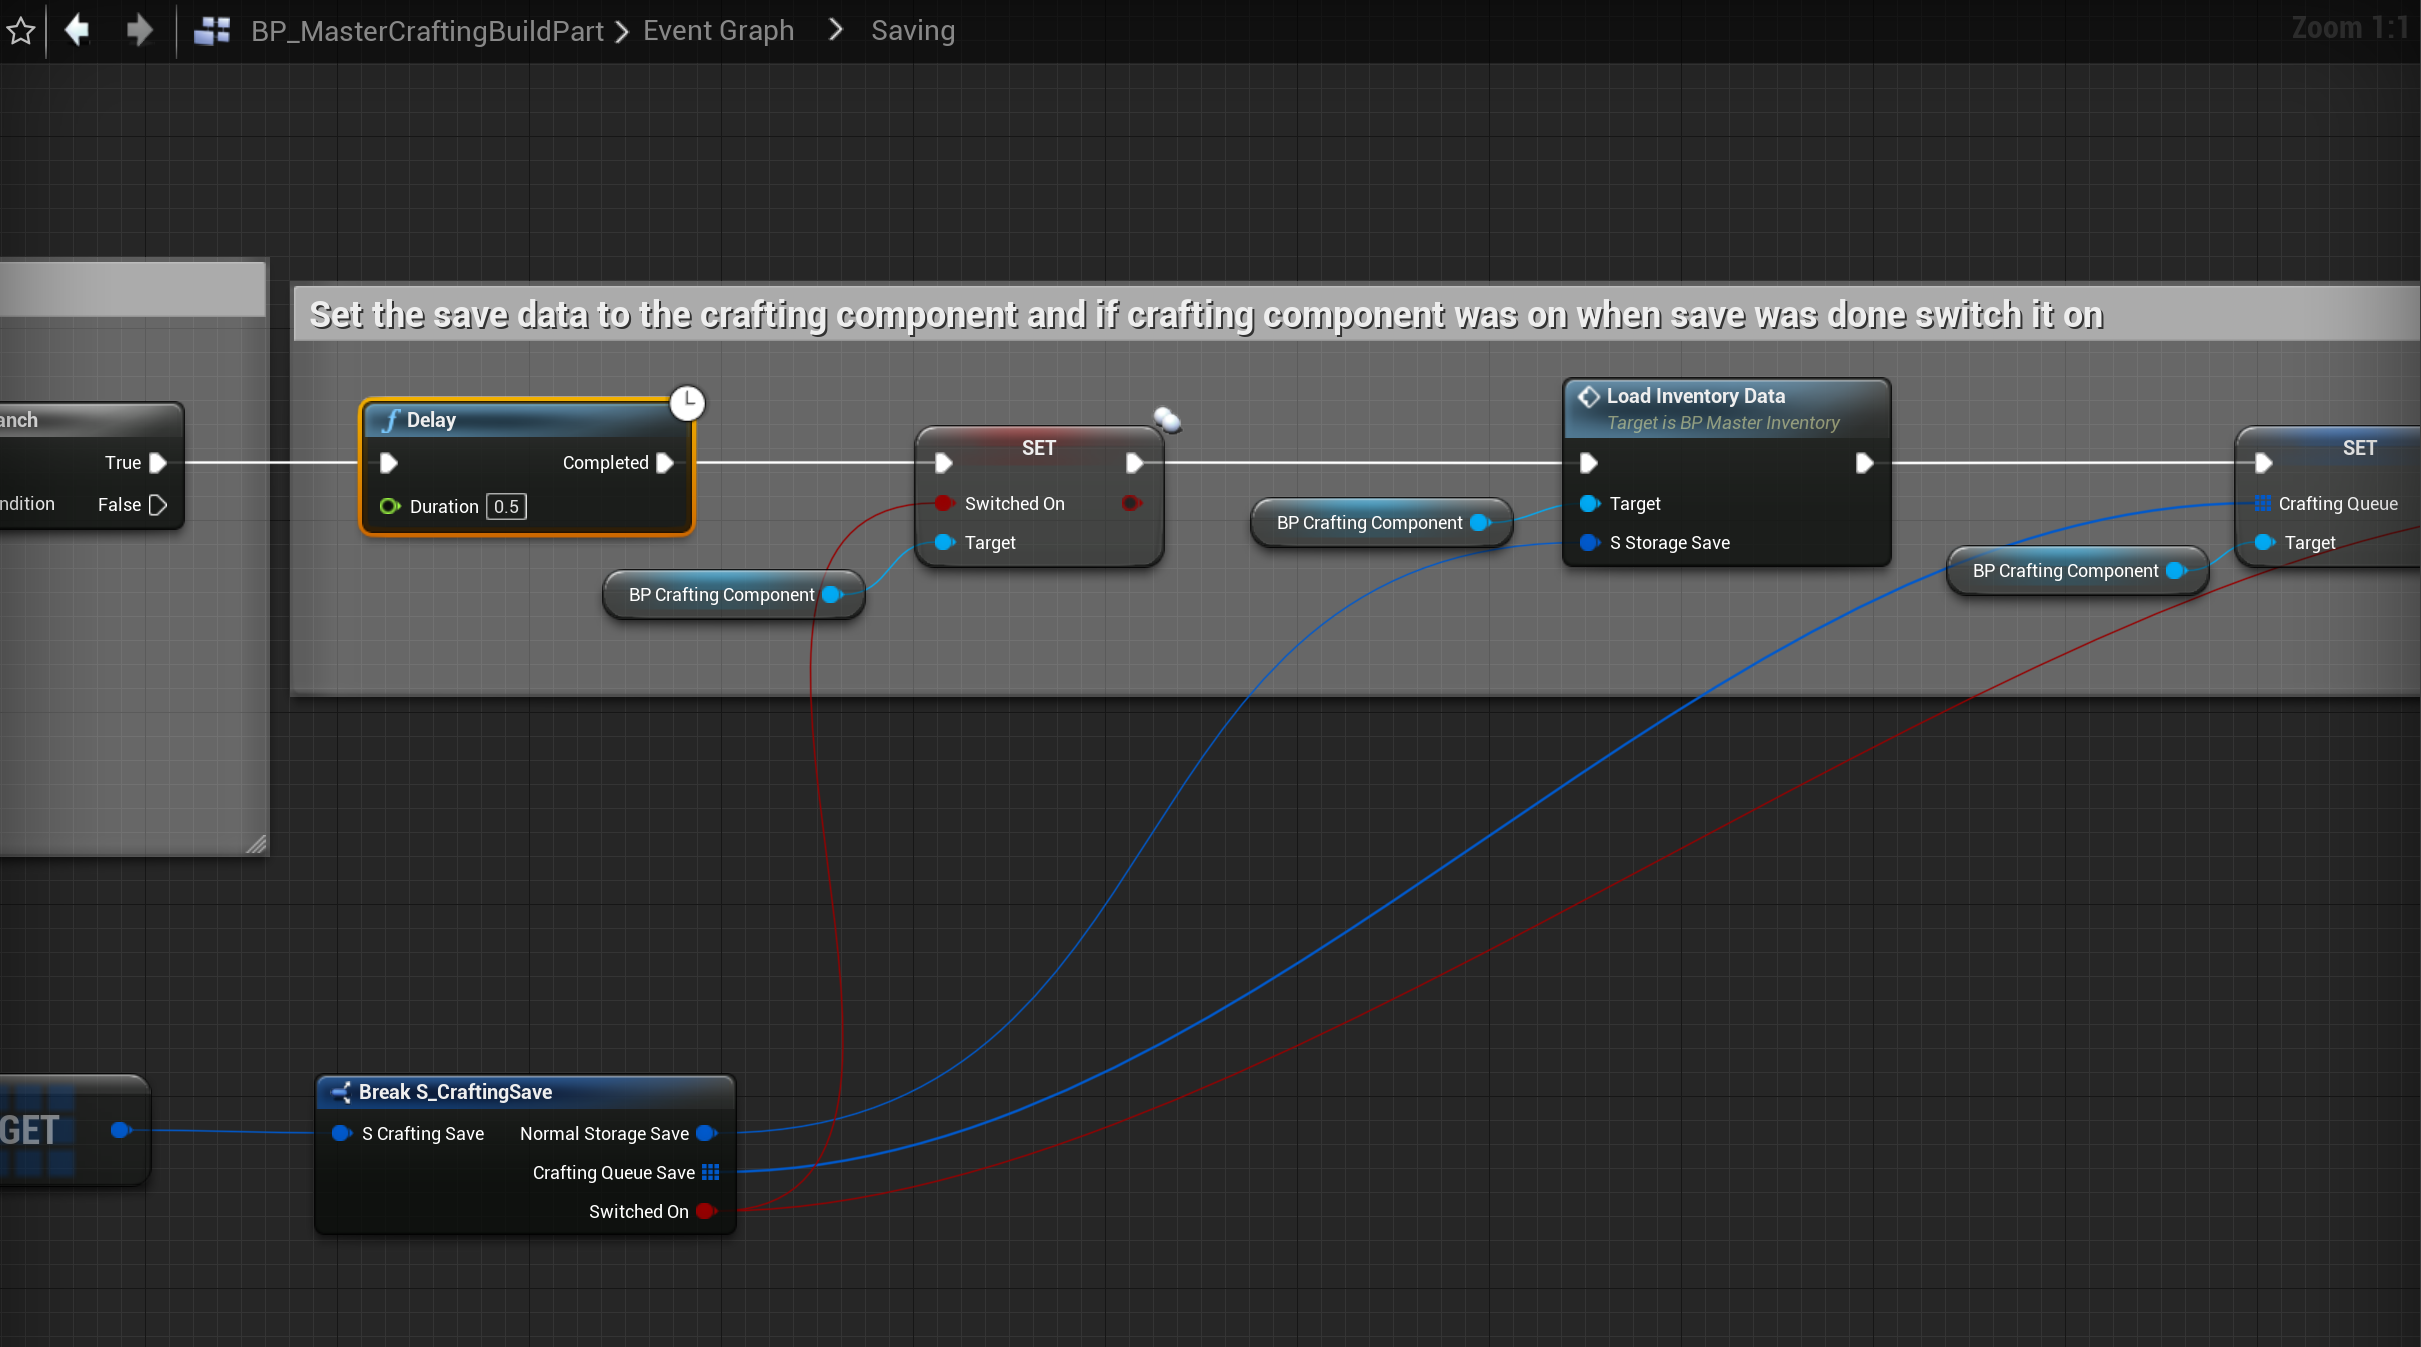Click the Break S_CraftingSave struct icon
This screenshot has height=1347, width=2421.
tap(341, 1092)
